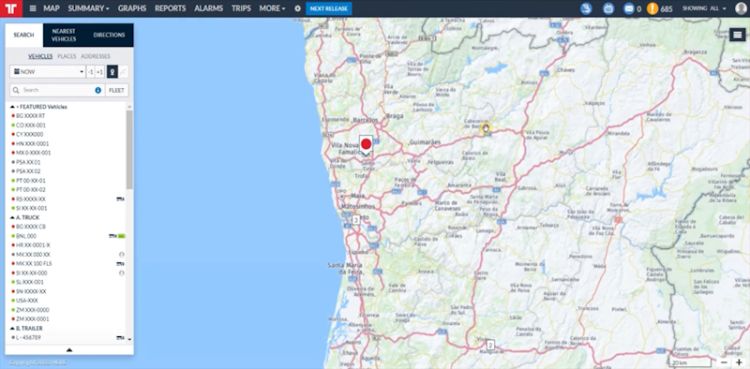Open the ALARMS menu item
750x369 pixels.
(209, 9)
